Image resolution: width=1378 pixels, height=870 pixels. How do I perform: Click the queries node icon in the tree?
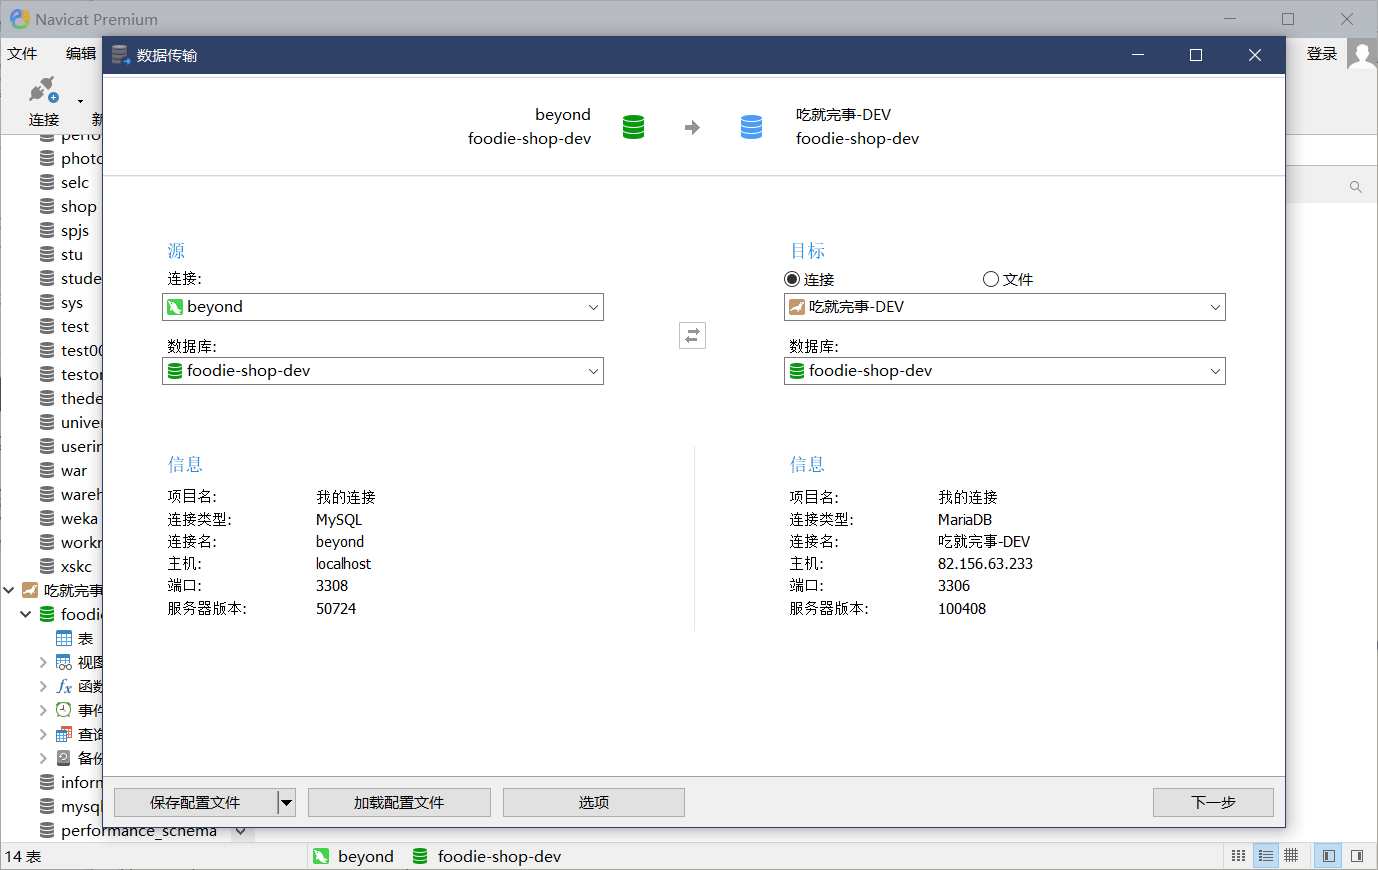tap(64, 734)
